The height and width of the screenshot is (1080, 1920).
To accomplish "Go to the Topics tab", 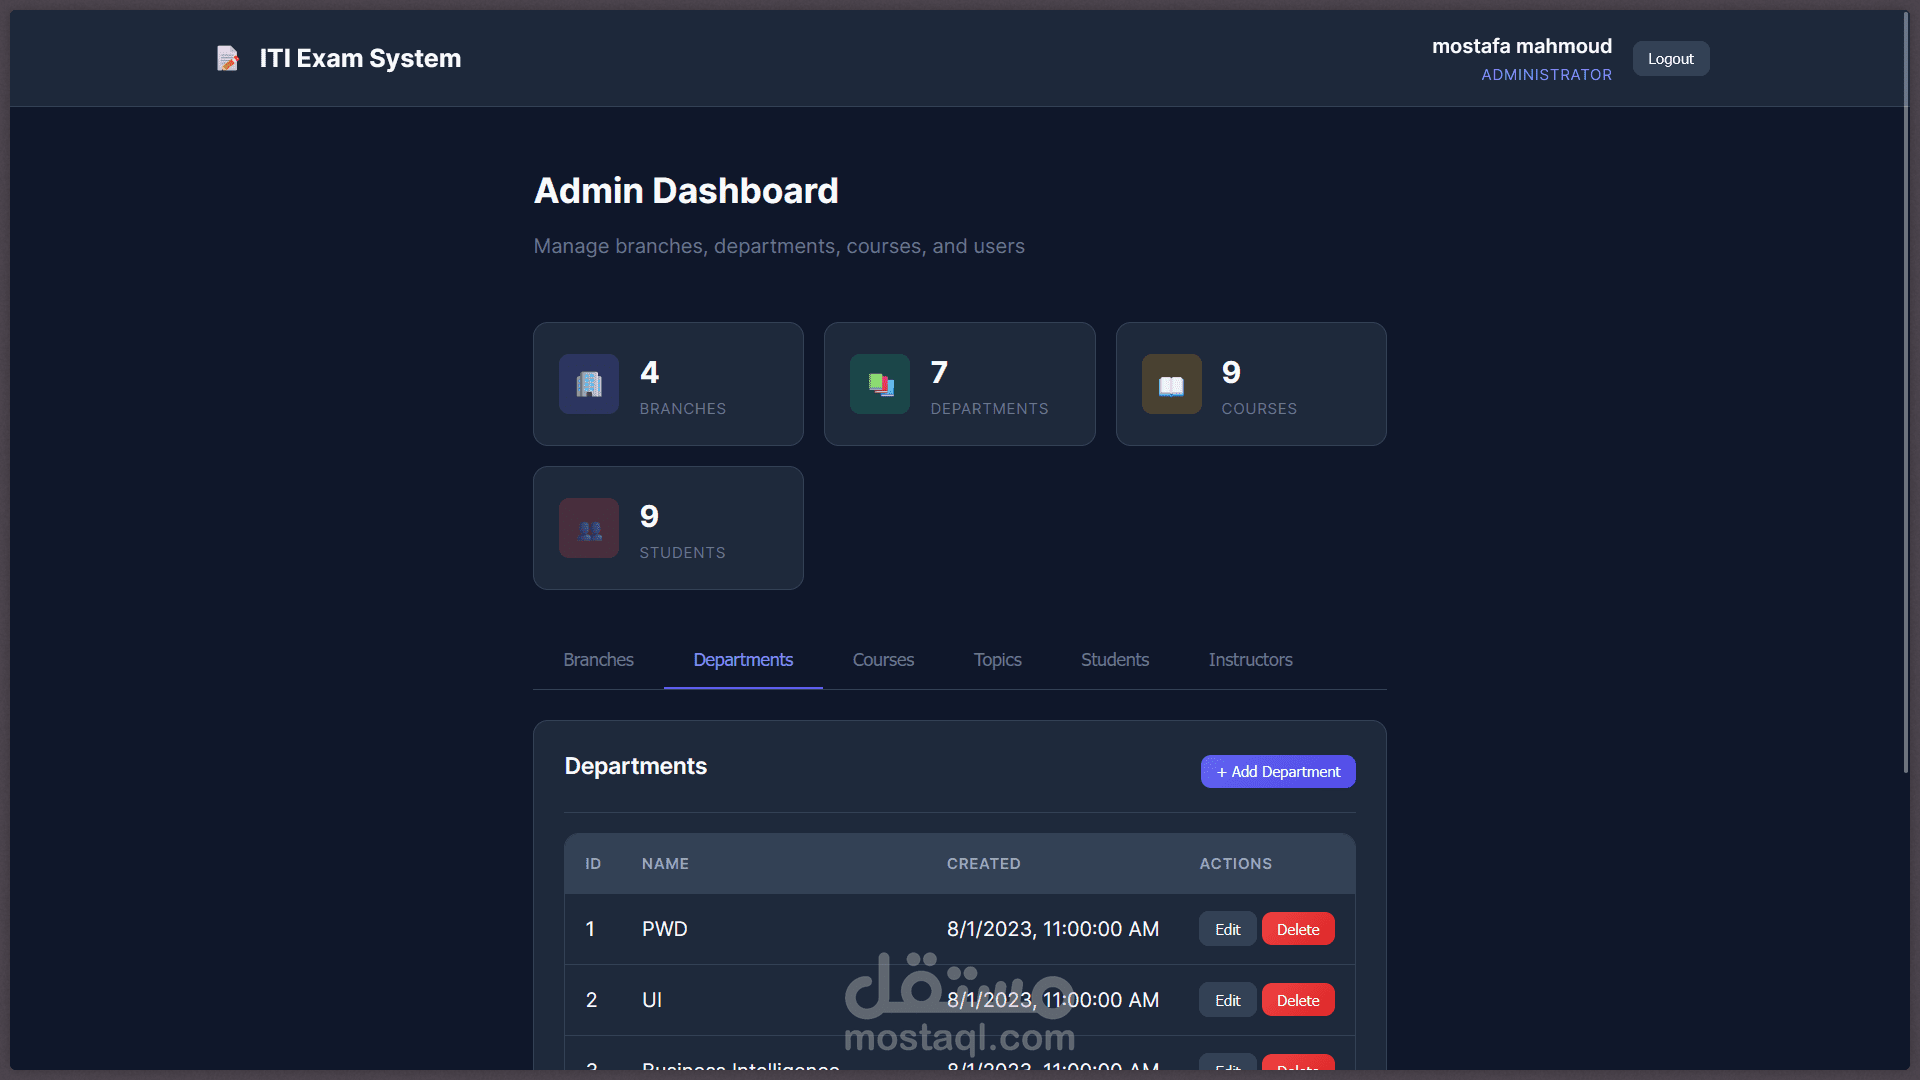I will (997, 660).
